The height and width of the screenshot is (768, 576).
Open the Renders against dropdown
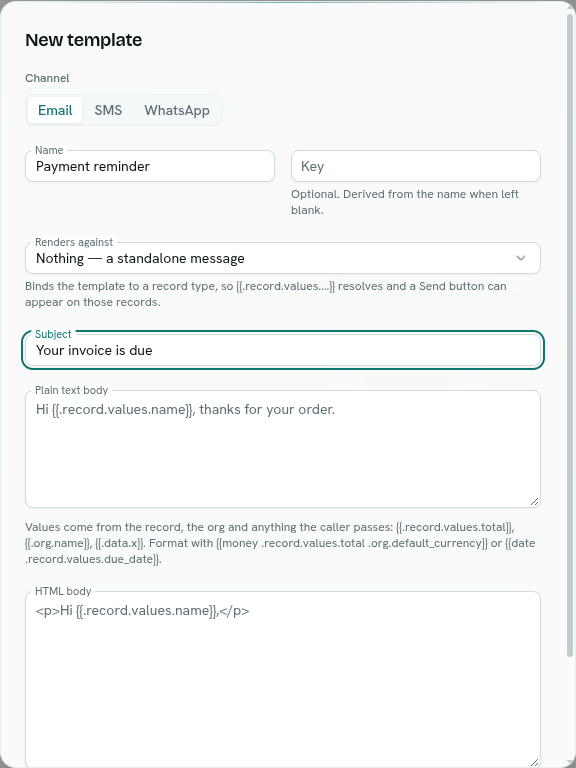[283, 258]
